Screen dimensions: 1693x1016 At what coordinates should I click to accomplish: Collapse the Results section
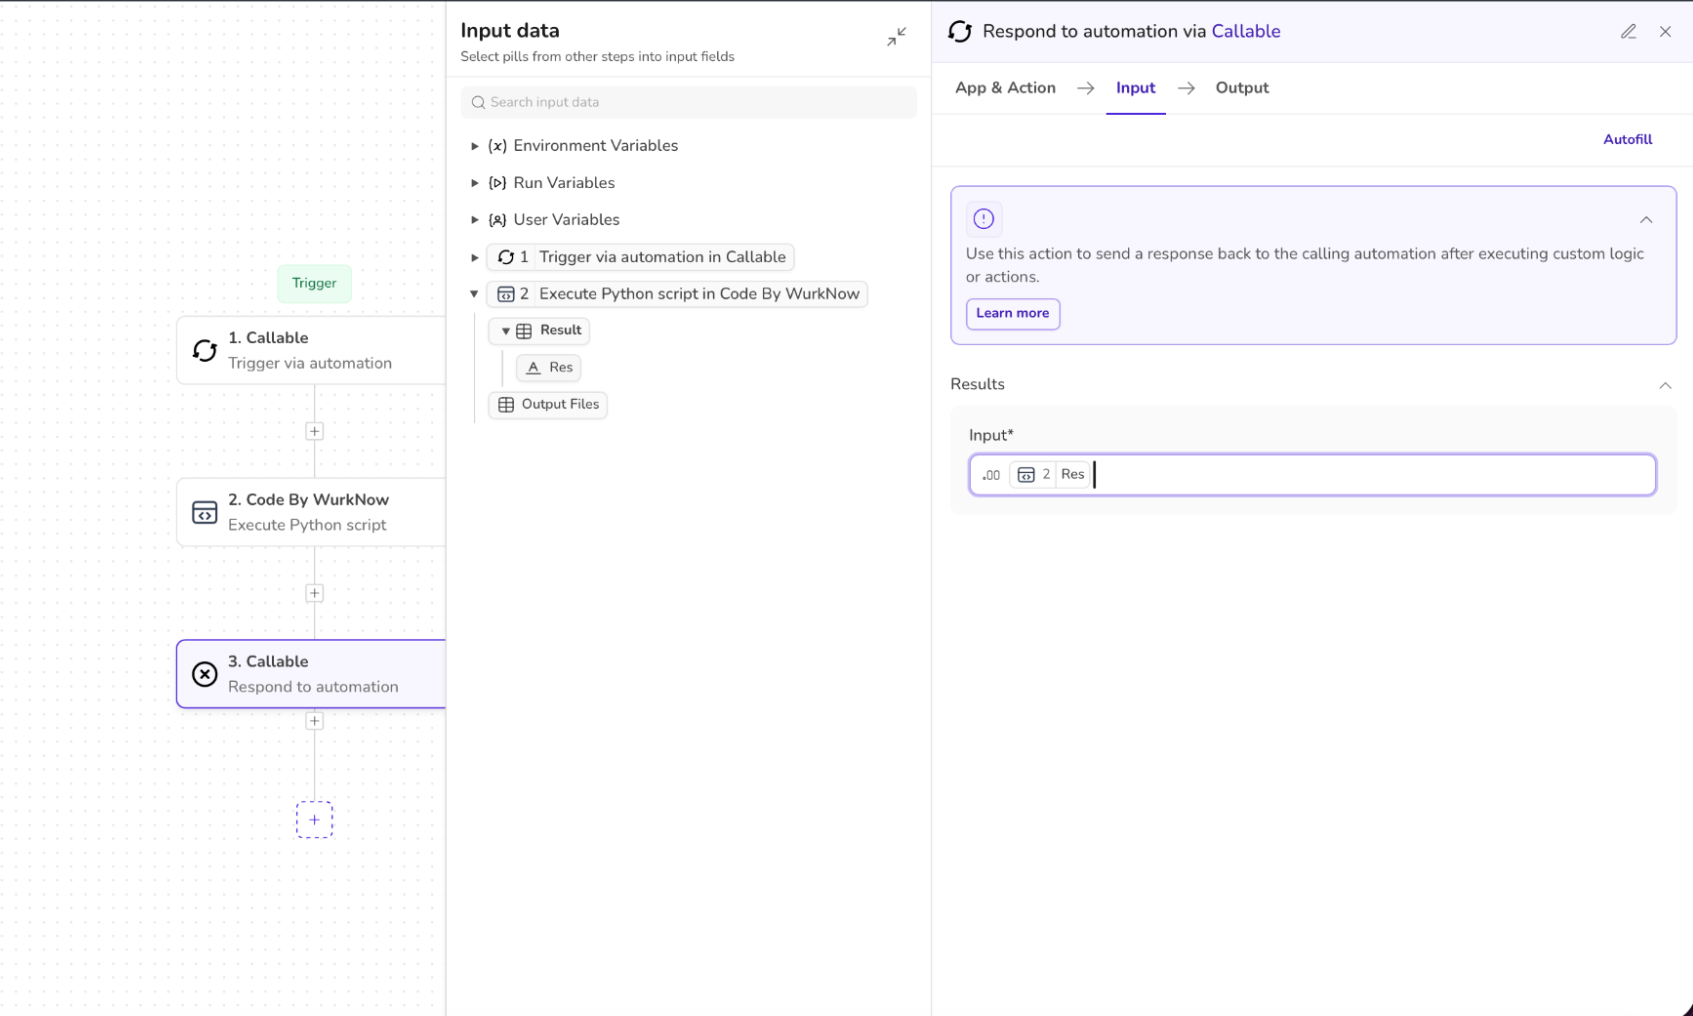(1665, 385)
